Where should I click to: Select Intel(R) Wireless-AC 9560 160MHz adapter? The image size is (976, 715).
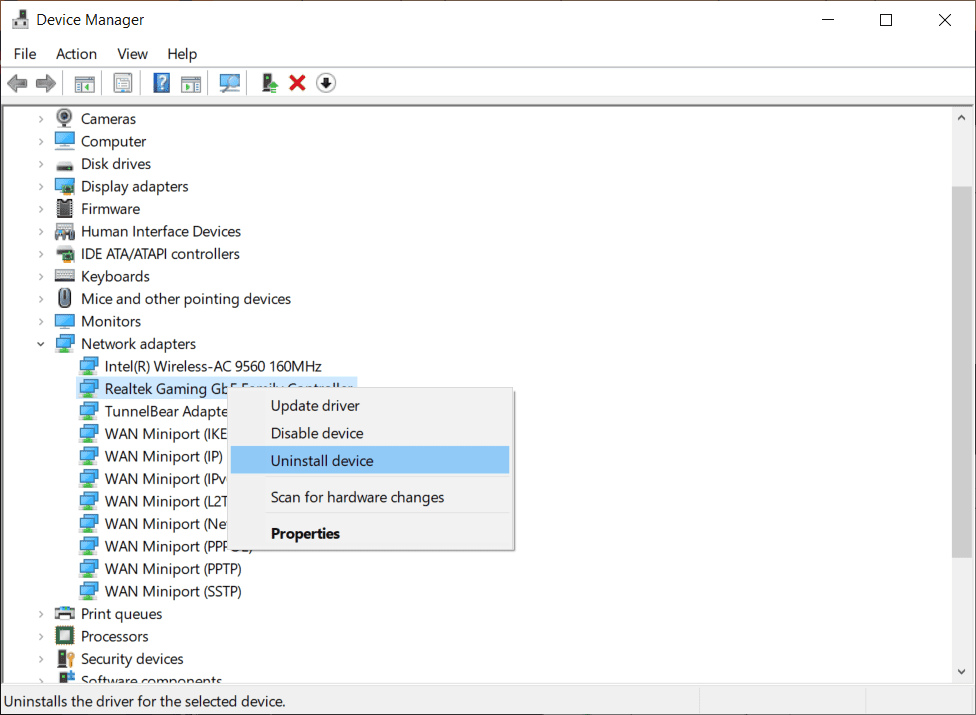click(x=212, y=366)
